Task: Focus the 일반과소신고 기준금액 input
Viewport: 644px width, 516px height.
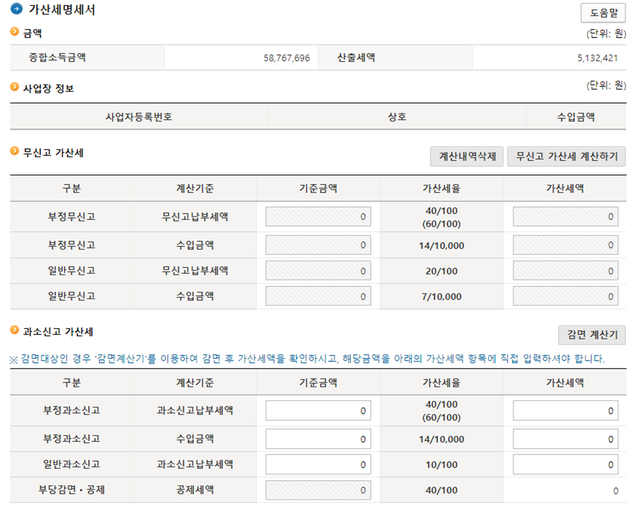Action: [x=318, y=465]
